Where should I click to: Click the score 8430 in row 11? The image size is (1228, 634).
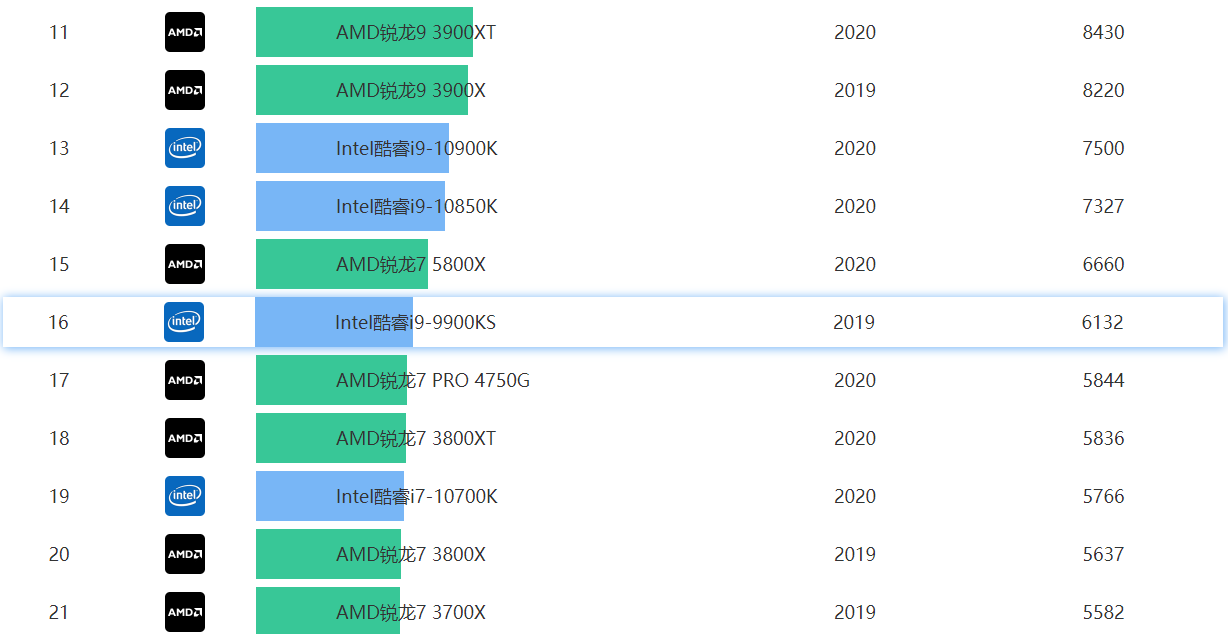click(x=1103, y=32)
